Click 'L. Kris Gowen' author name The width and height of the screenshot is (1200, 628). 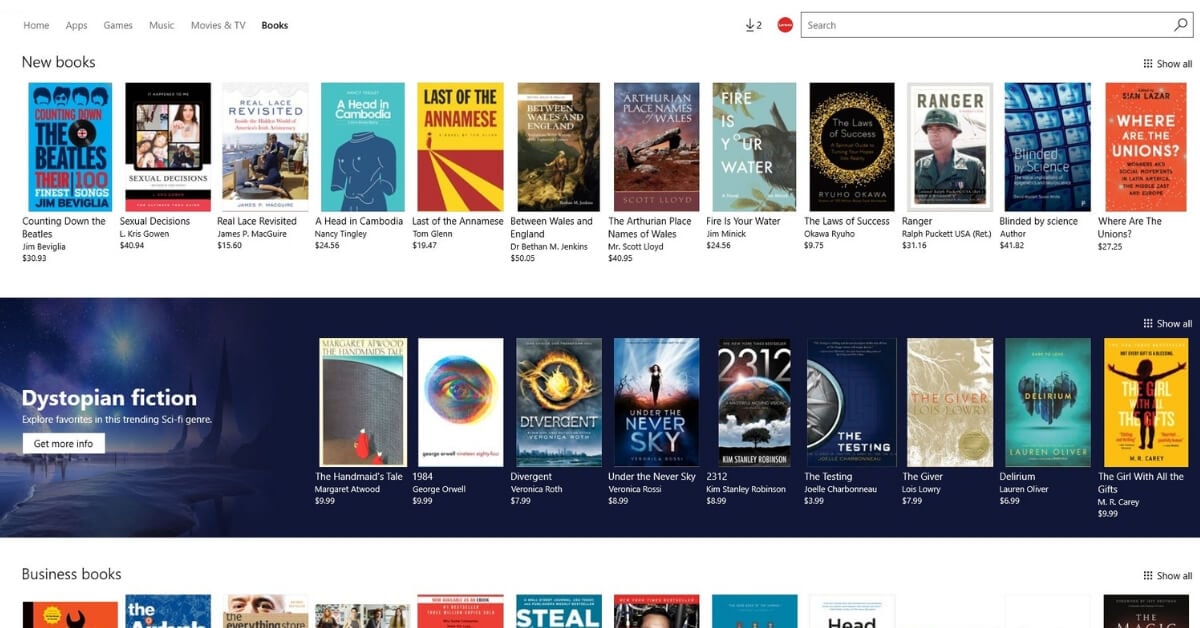pos(145,234)
